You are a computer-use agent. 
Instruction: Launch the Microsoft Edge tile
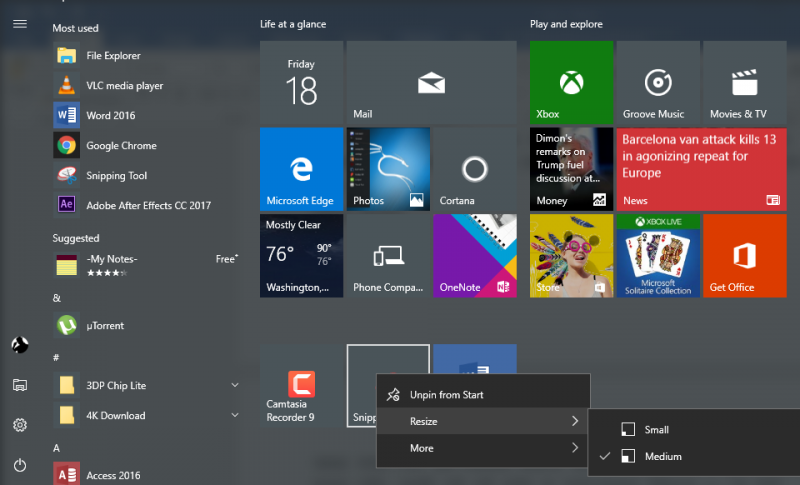(x=301, y=168)
